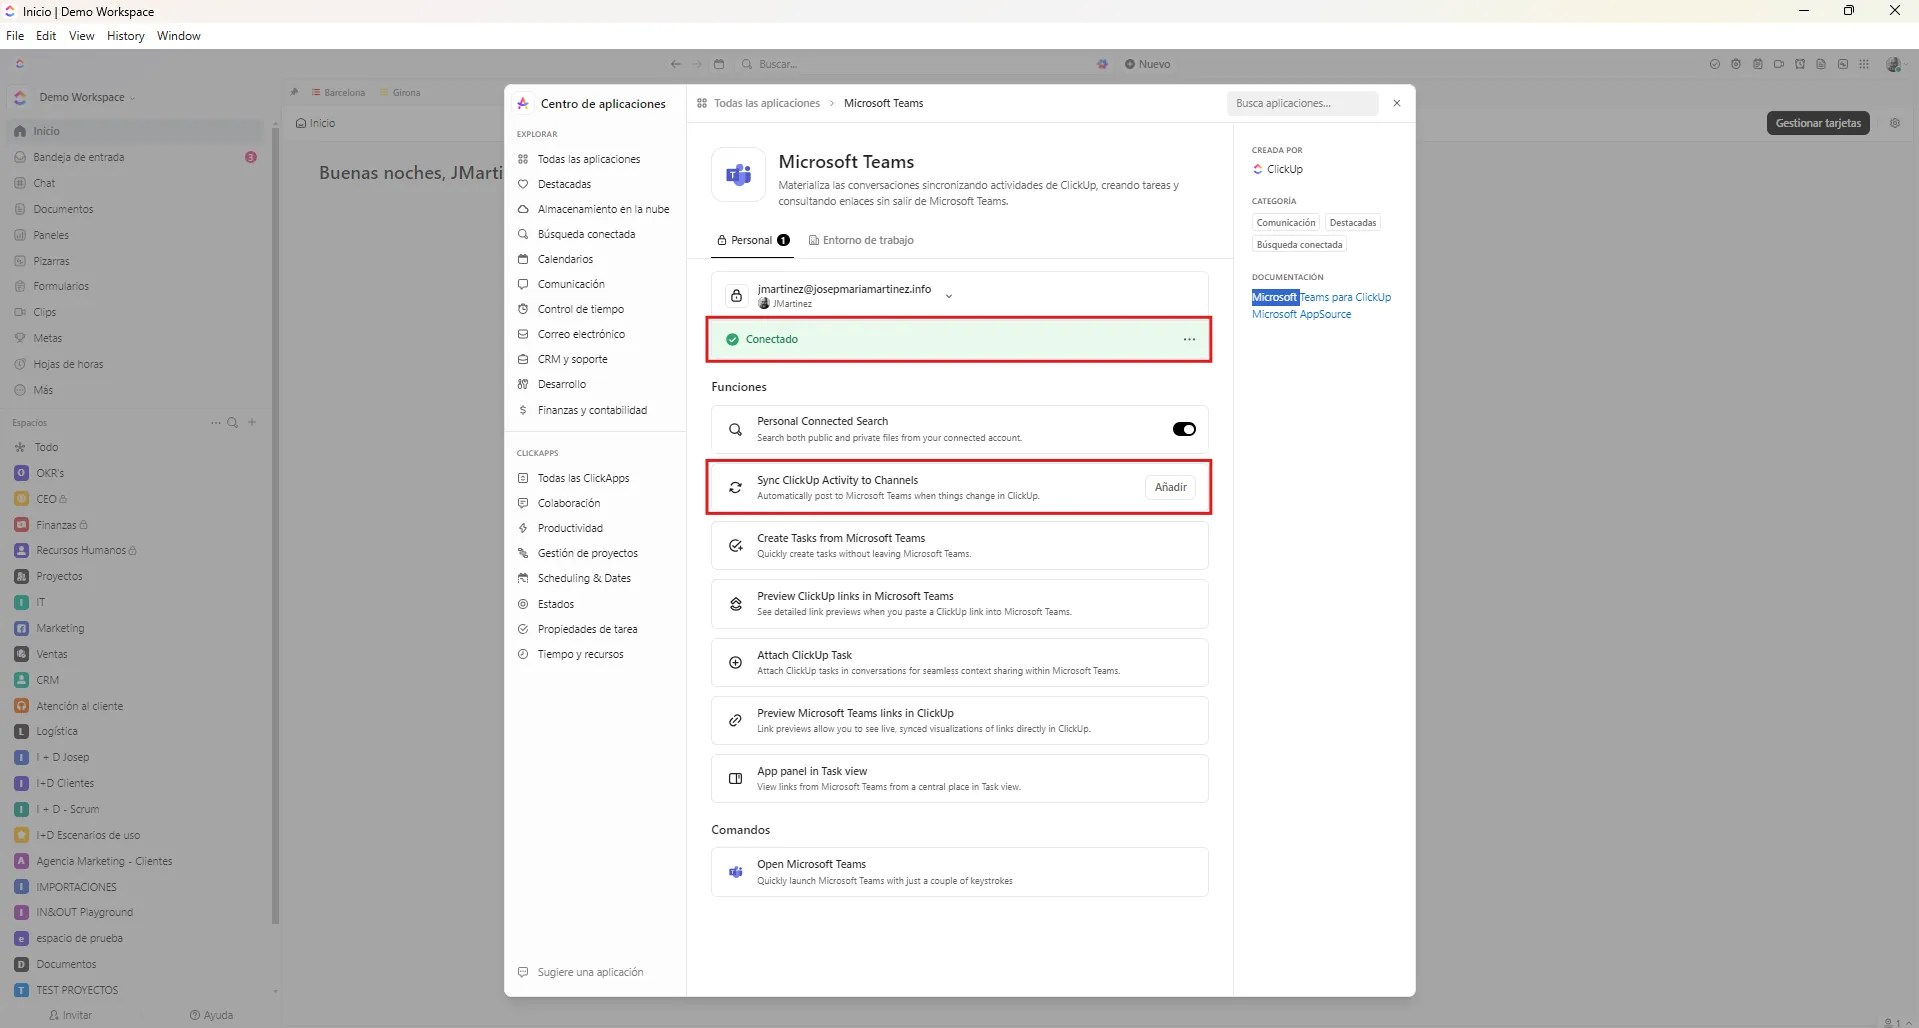Open the History menu
This screenshot has width=1919, height=1028.
(x=125, y=36)
